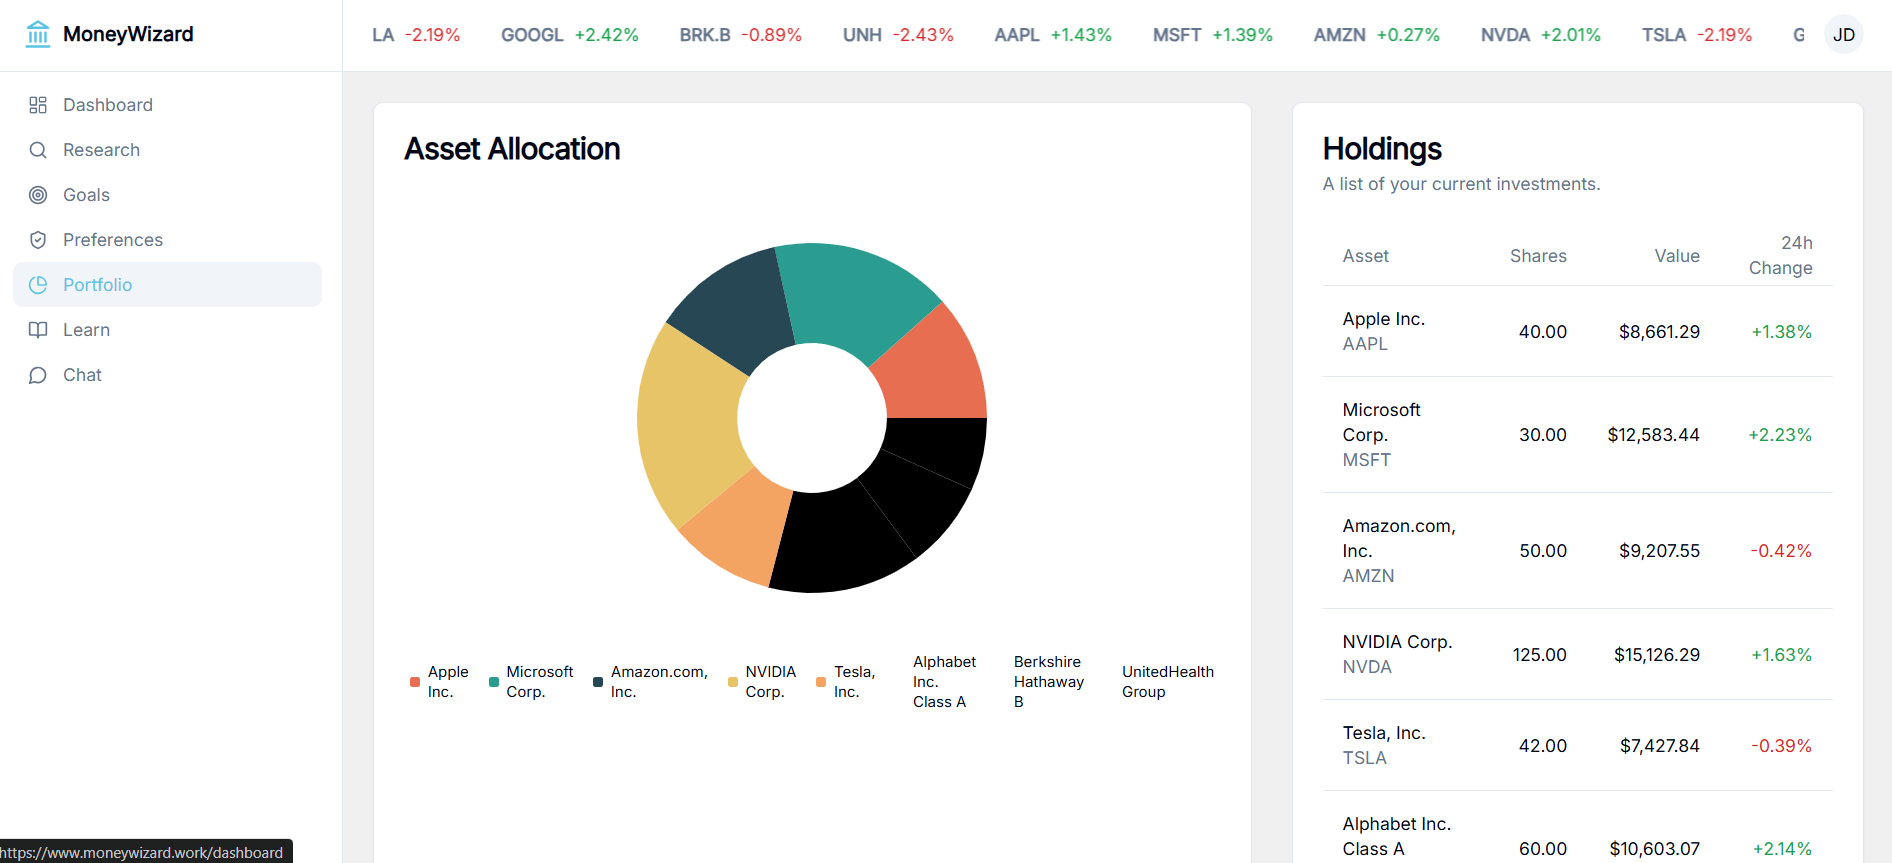Click the UnitedHealth Group legend label

(x=1167, y=682)
